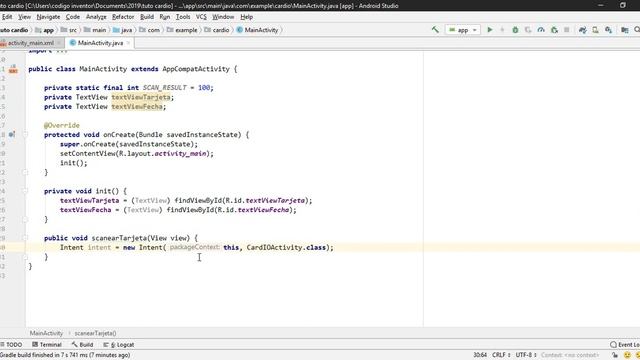Open the Build menu
Viewport: 640px width, 360px height.
tap(147, 17)
